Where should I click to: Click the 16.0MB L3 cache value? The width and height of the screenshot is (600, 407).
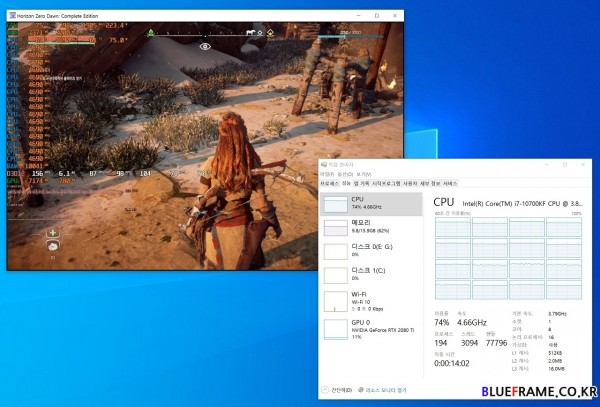556,369
